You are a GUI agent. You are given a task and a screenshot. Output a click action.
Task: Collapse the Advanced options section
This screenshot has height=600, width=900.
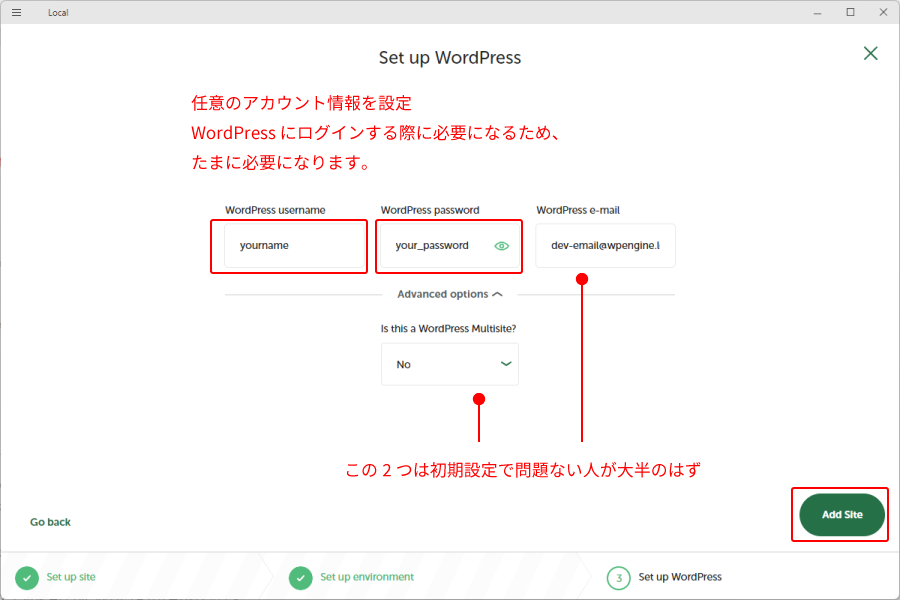pyautogui.click(x=449, y=294)
